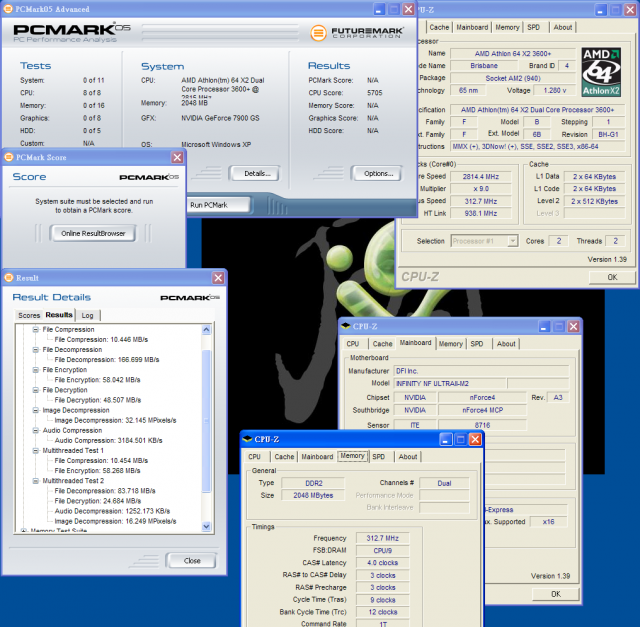Collapse the File Decryption tree node
Viewport: 640px width, 627px height.
tap(36, 390)
